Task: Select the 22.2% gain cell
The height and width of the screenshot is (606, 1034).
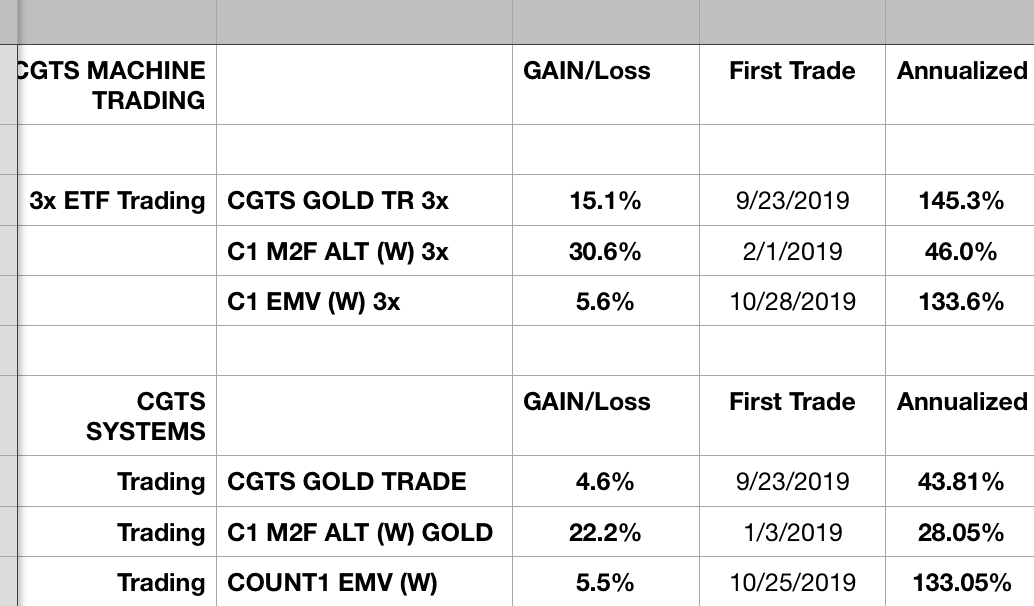Action: 605,533
